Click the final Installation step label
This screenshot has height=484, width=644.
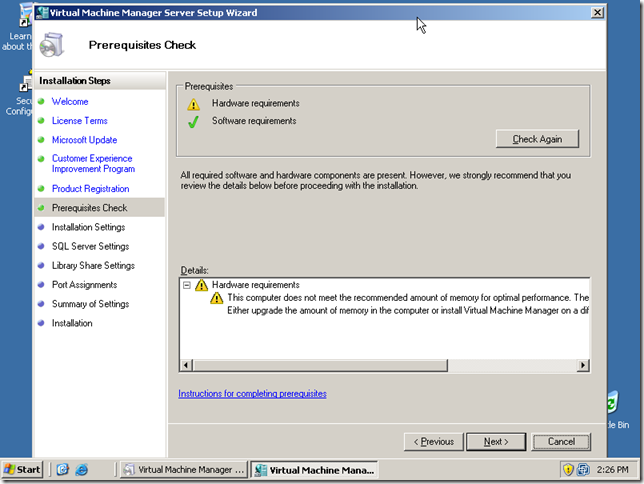click(72, 323)
